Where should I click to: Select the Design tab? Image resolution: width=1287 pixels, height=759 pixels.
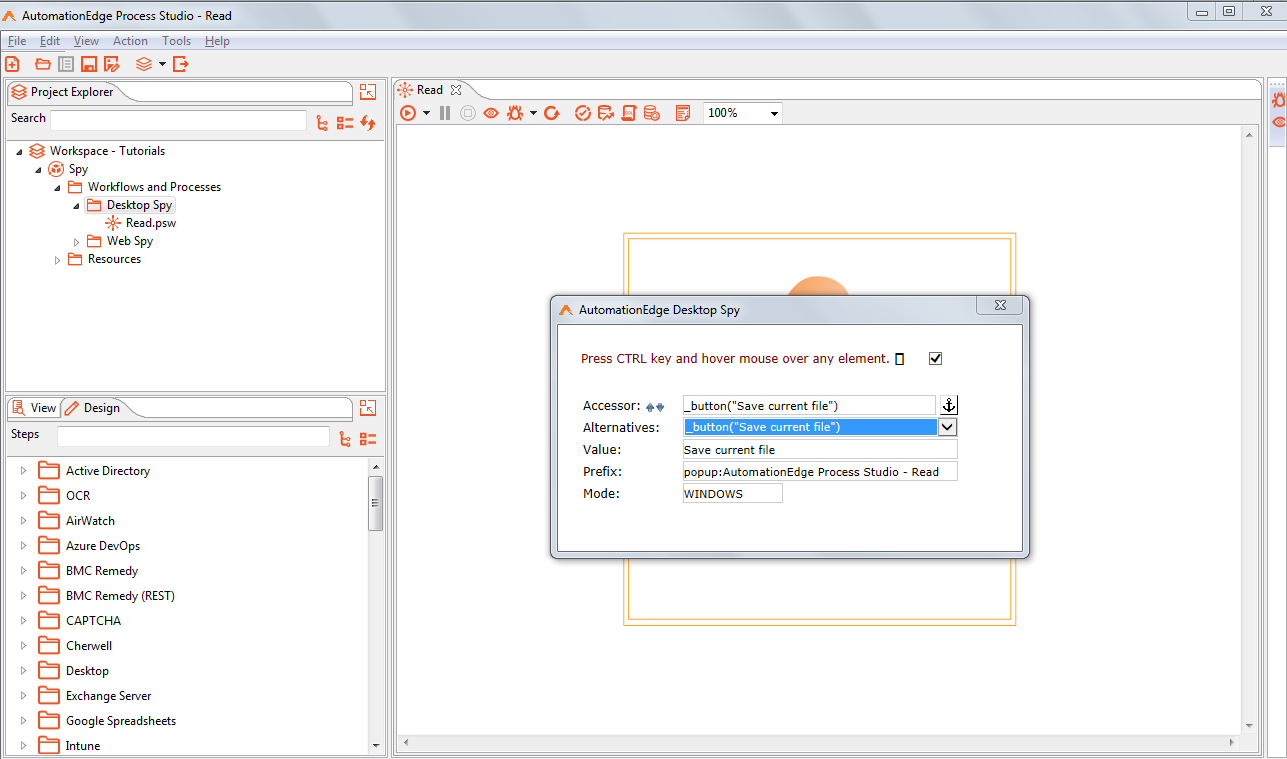(92, 407)
